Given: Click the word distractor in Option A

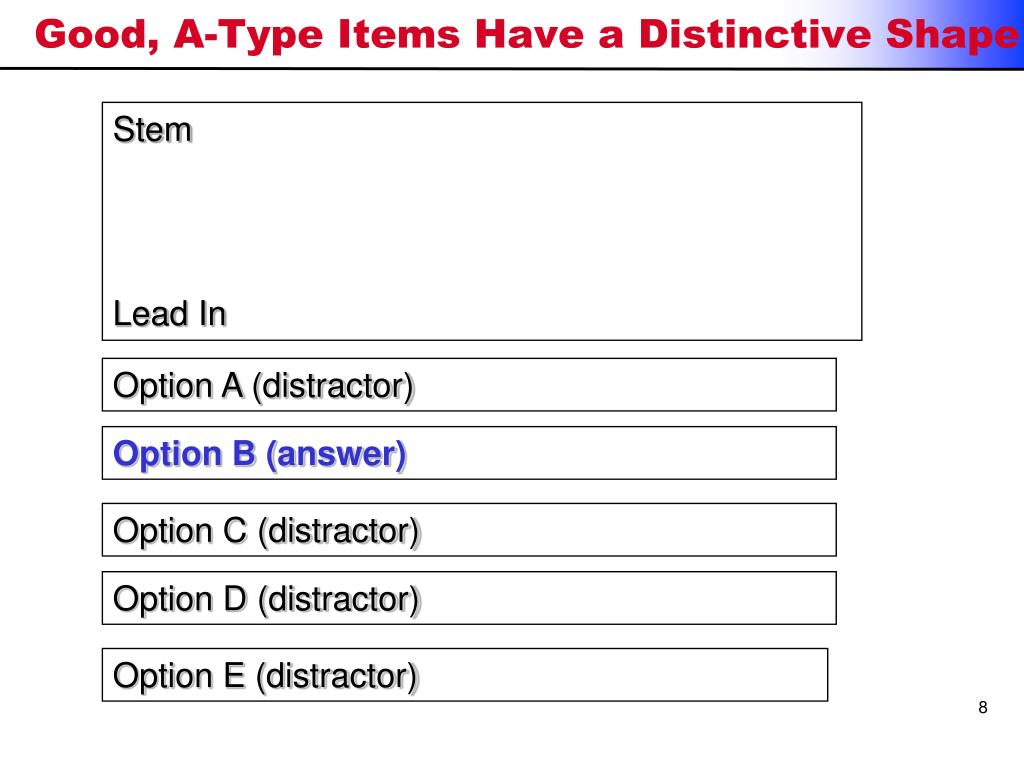Looking at the screenshot, I should point(333,386).
